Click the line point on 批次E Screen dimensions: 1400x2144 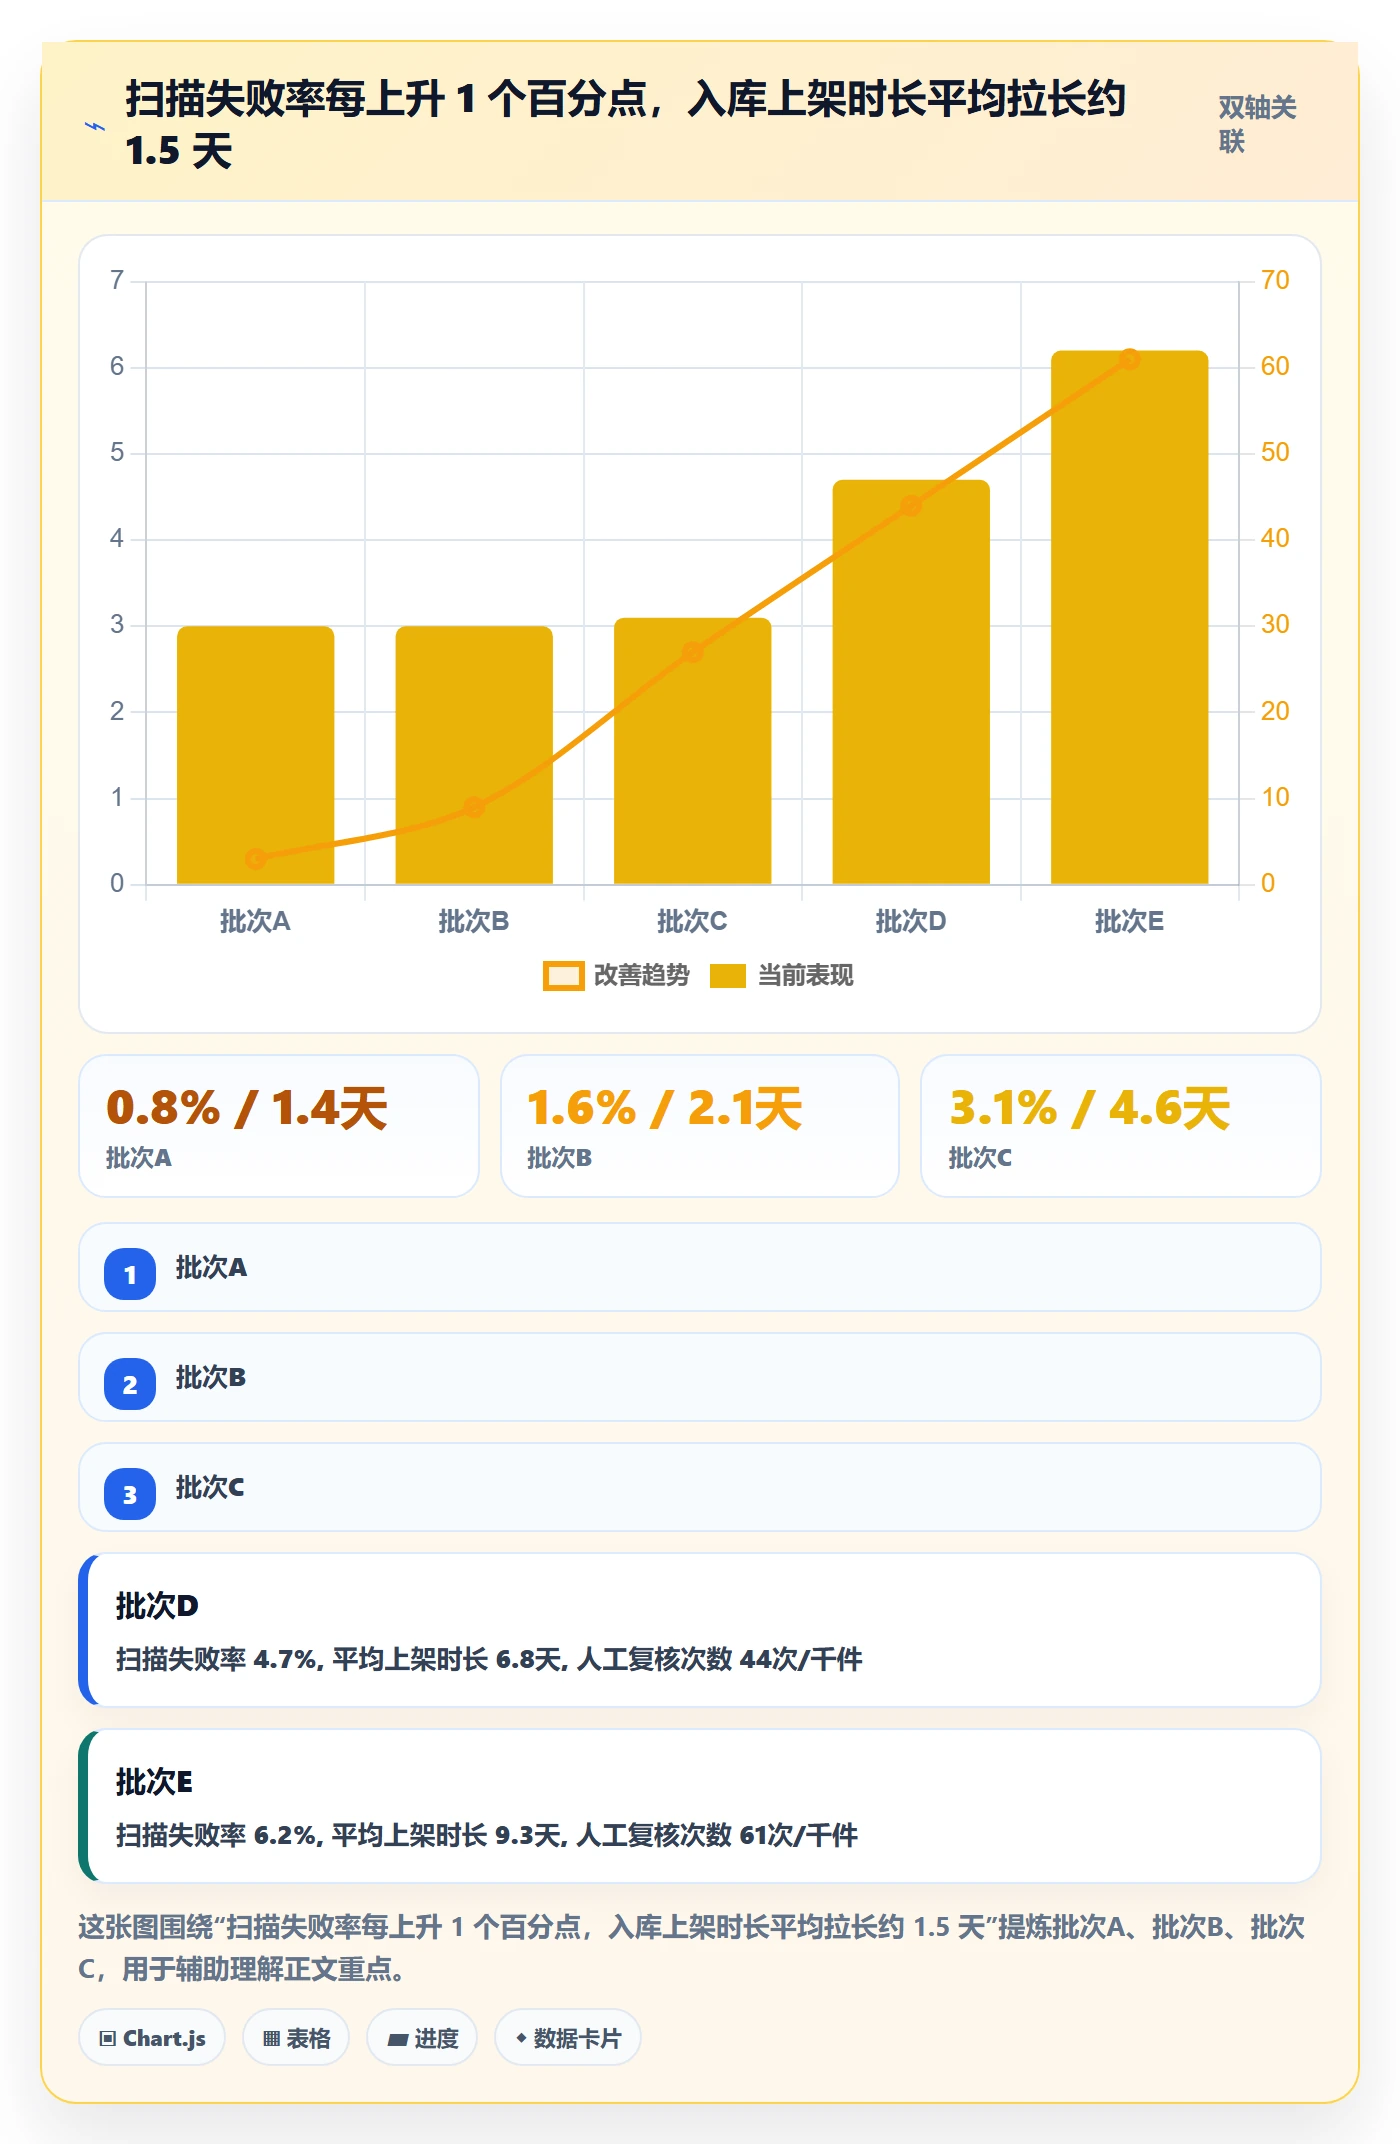1129,359
